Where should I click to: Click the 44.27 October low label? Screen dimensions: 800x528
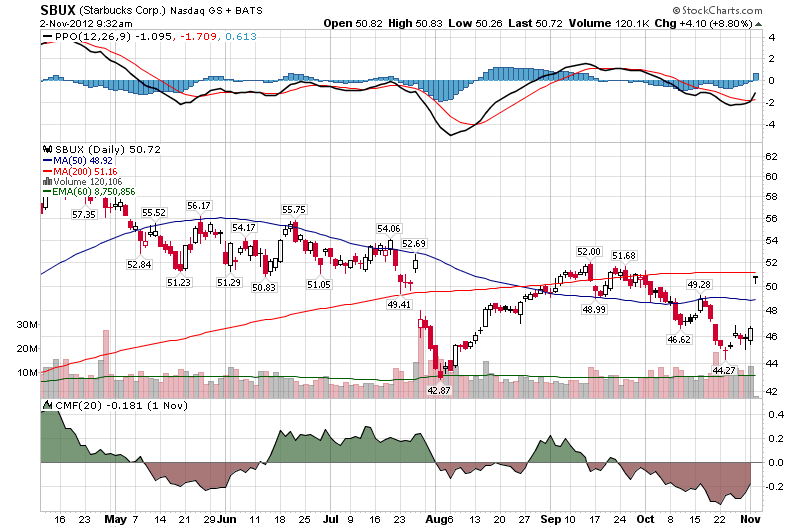(x=724, y=370)
